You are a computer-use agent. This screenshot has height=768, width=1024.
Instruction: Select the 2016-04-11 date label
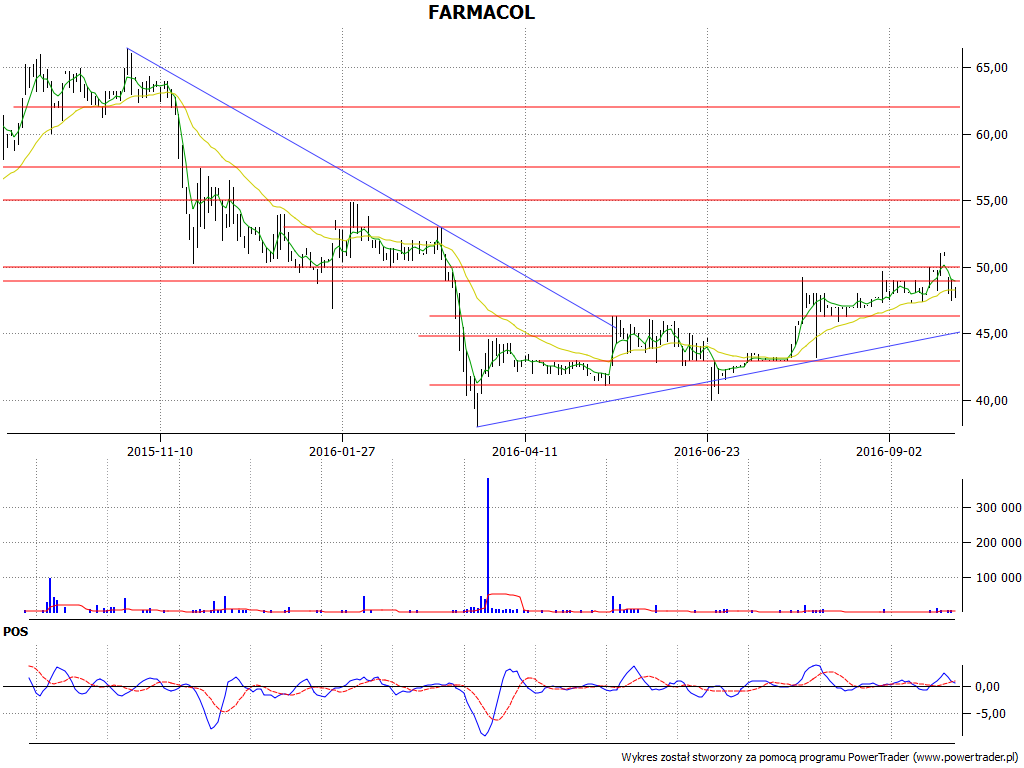coord(524,451)
